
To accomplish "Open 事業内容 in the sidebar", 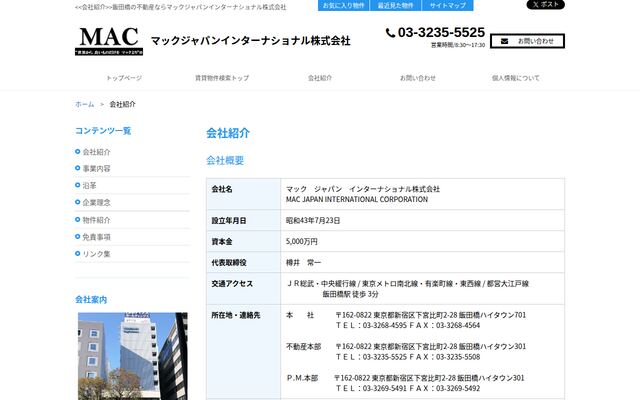I will 96,169.
